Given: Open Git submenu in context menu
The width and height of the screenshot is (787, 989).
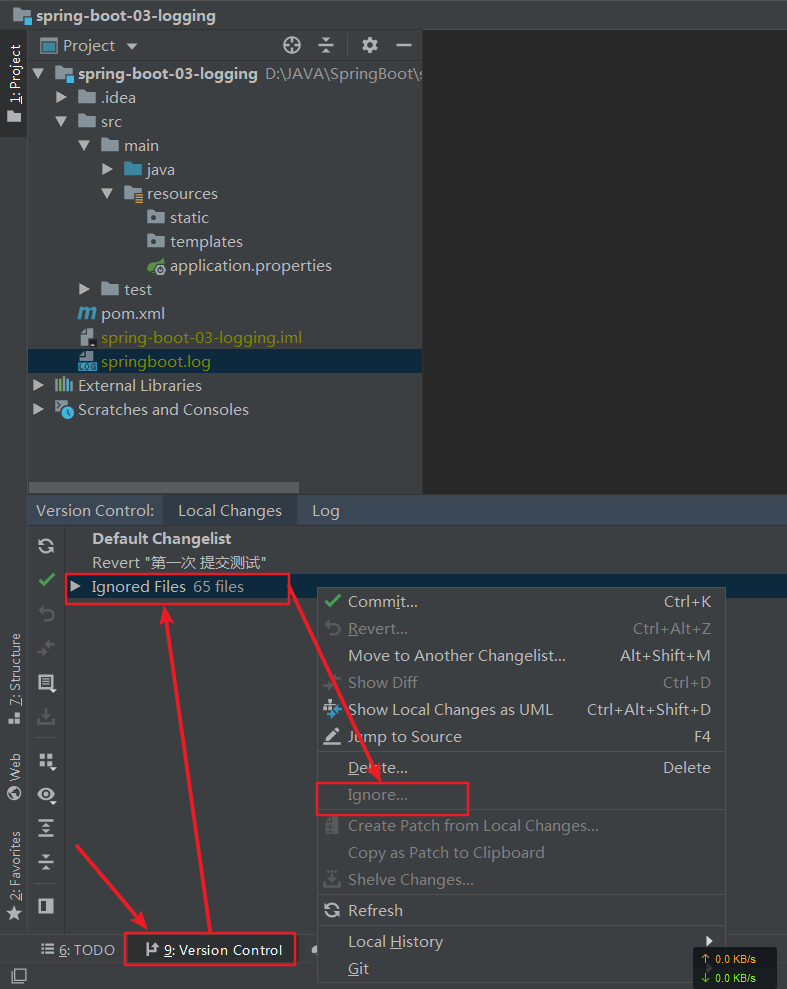Looking at the screenshot, I should (521, 969).
